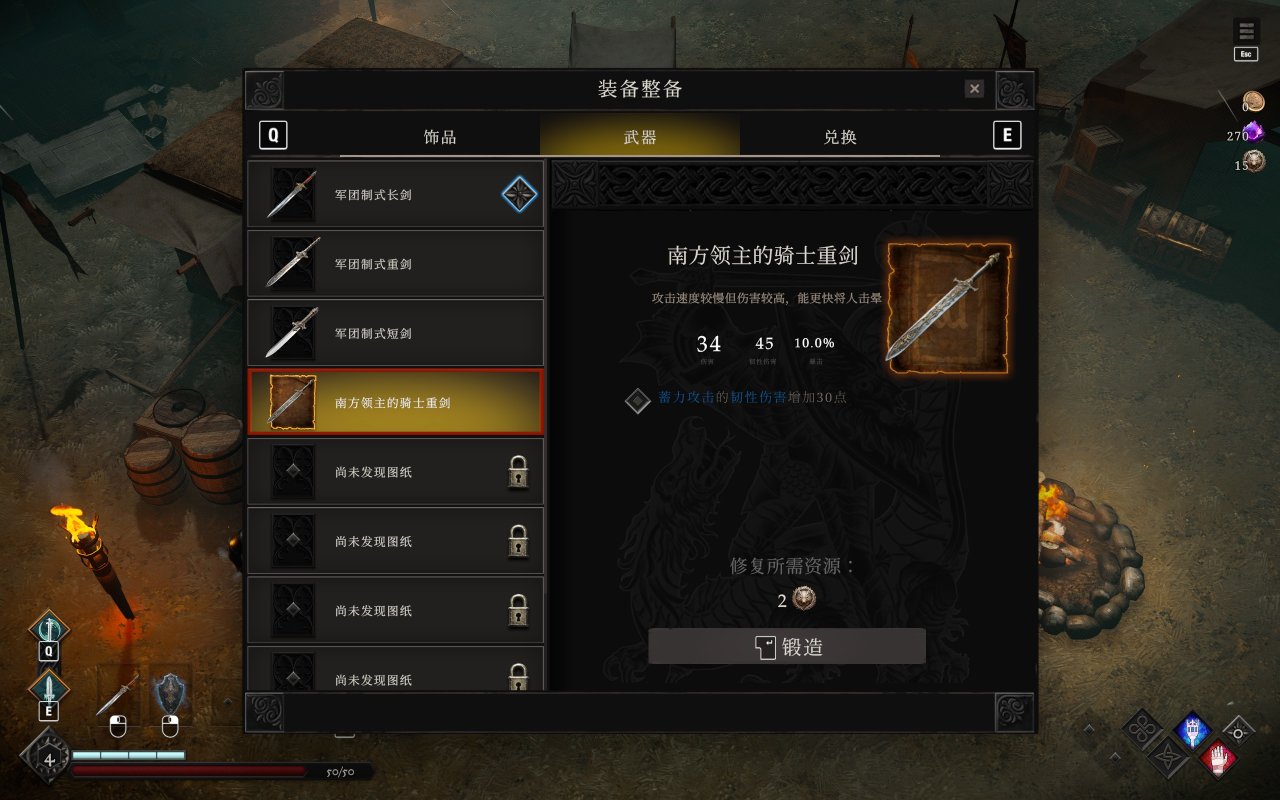Click the large knight greatsword preview image
This screenshot has width=1280, height=800.
pos(949,308)
